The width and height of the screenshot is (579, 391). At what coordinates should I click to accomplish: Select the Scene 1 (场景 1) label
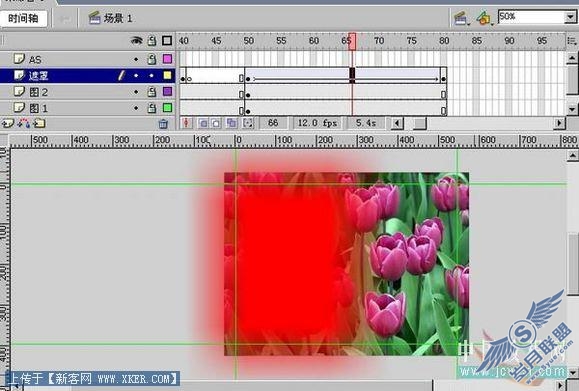pos(117,18)
